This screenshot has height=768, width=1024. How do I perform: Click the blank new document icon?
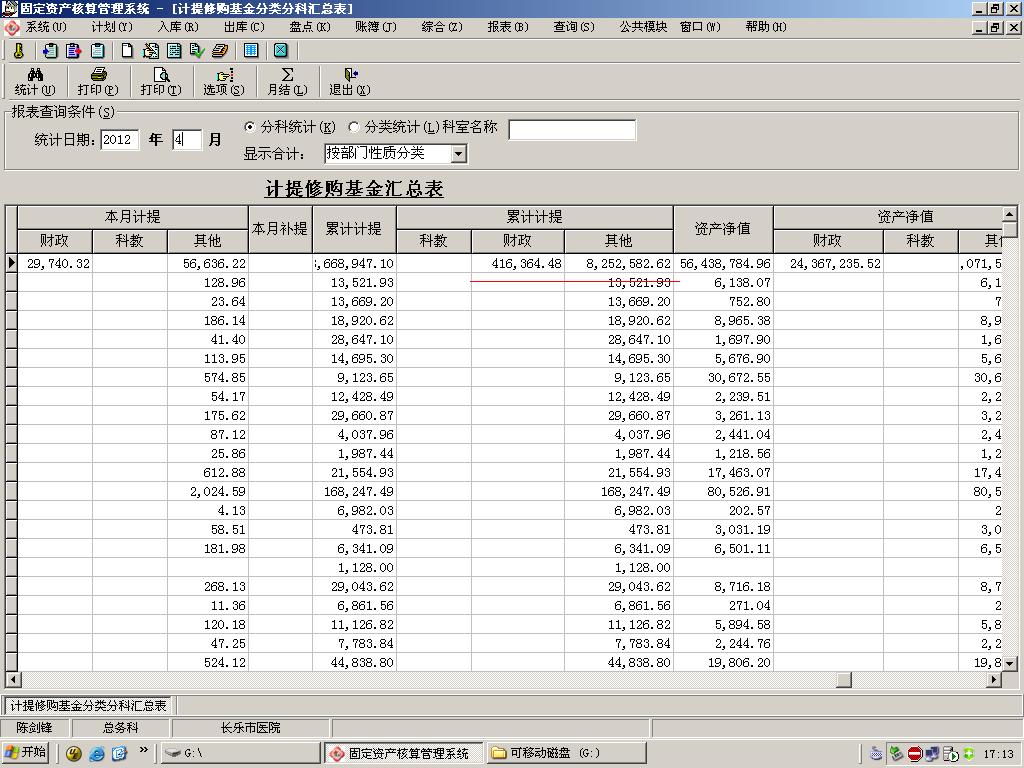click(127, 50)
